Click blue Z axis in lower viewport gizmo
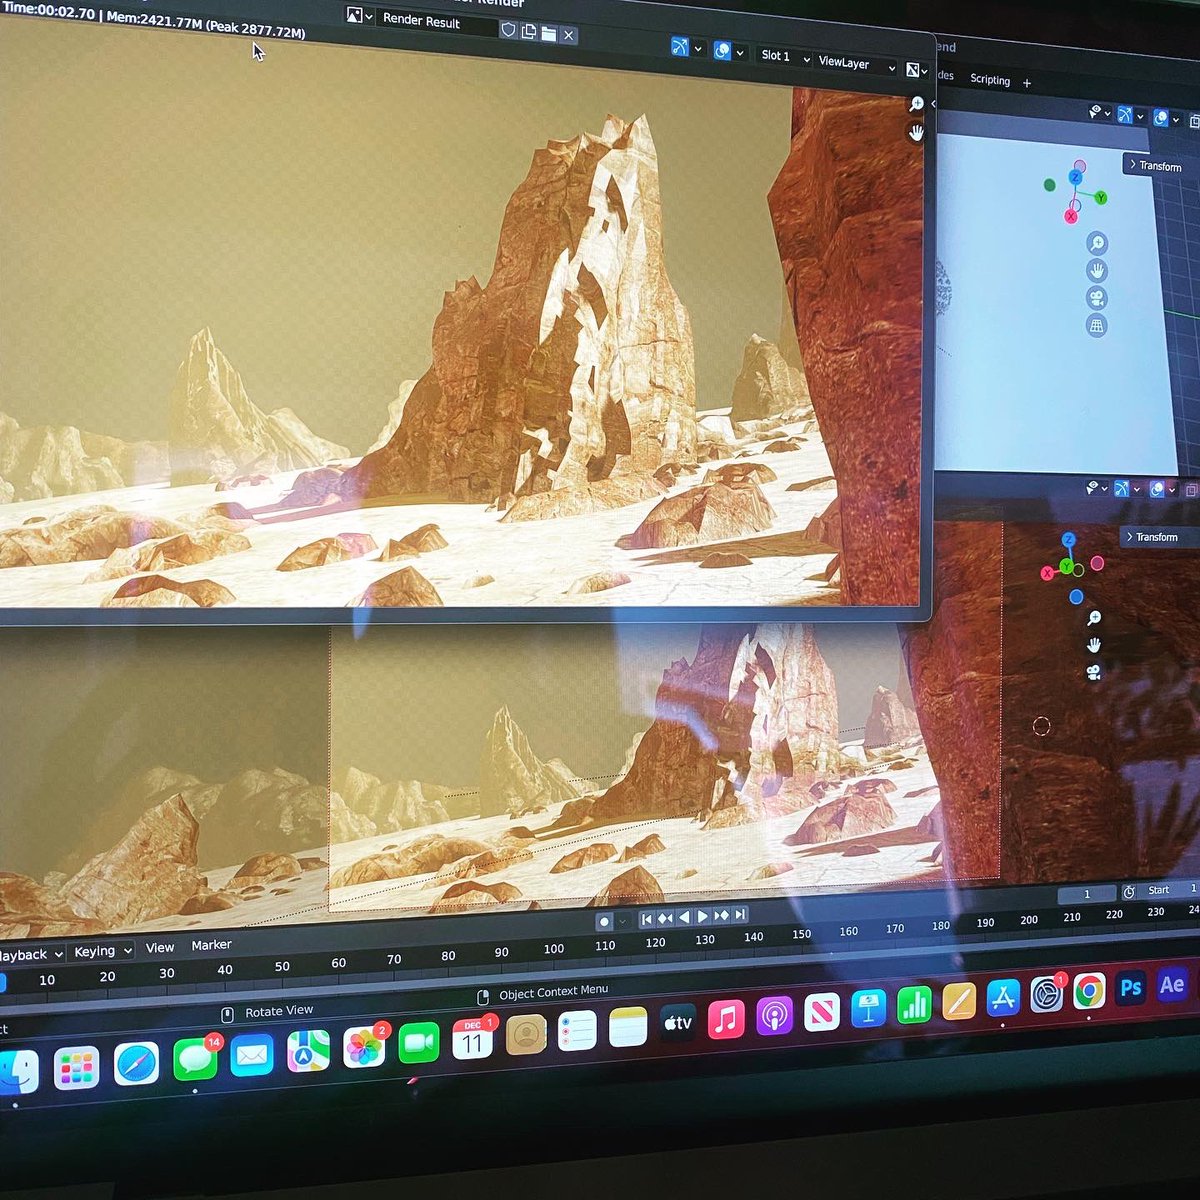Viewport: 1200px width, 1200px height. [x=1068, y=540]
